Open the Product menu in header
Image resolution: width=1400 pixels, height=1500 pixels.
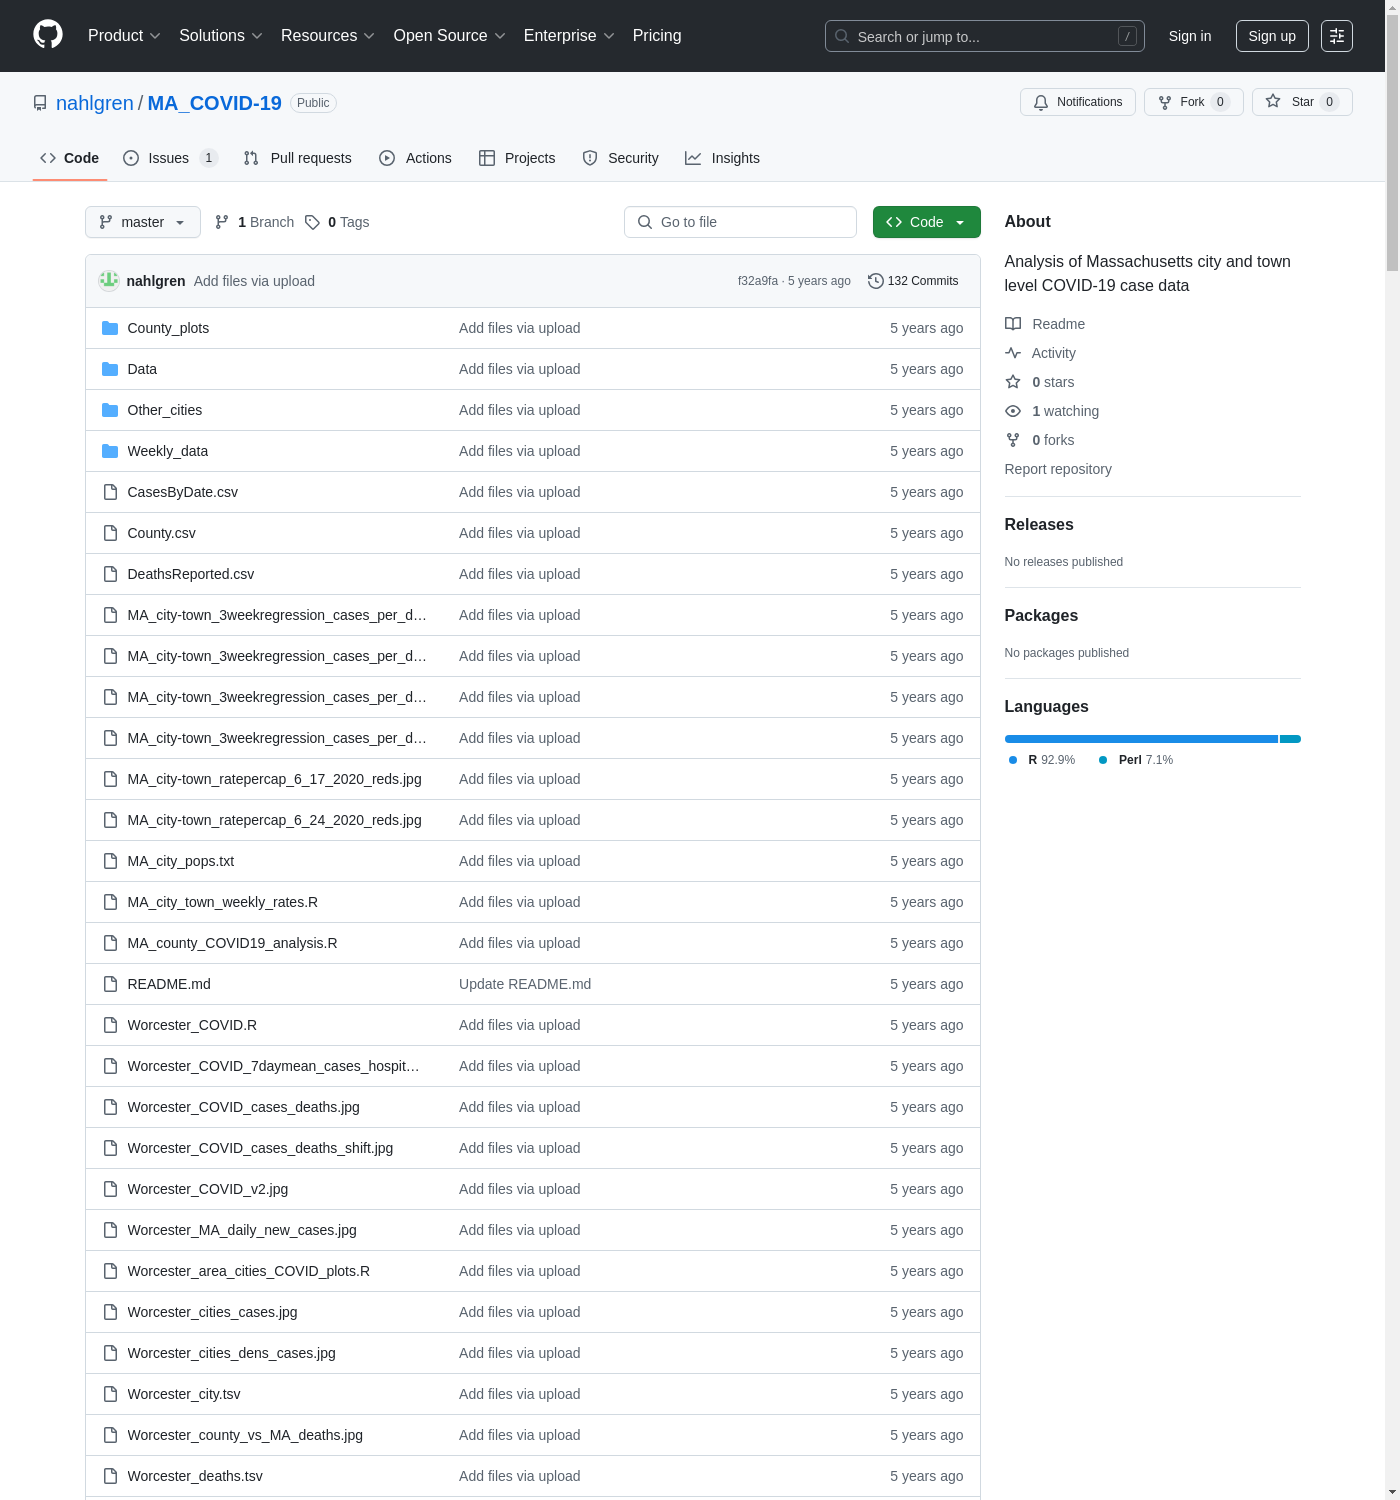[124, 36]
